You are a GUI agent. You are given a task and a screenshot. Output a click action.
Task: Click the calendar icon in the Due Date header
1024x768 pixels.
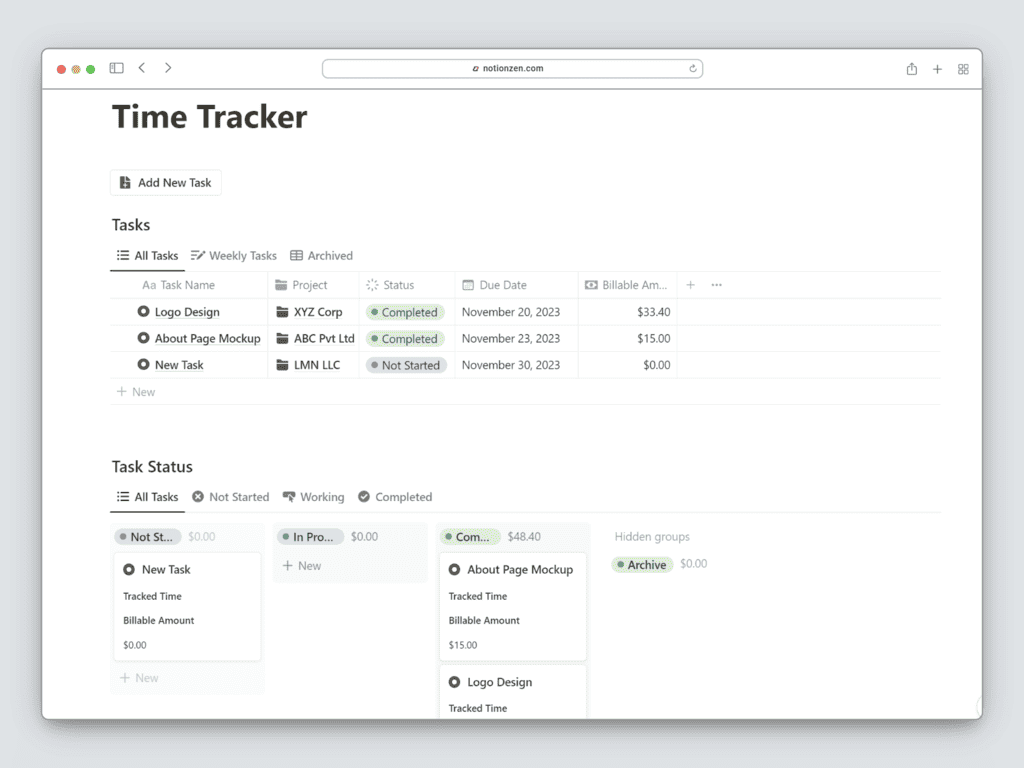tap(467, 285)
